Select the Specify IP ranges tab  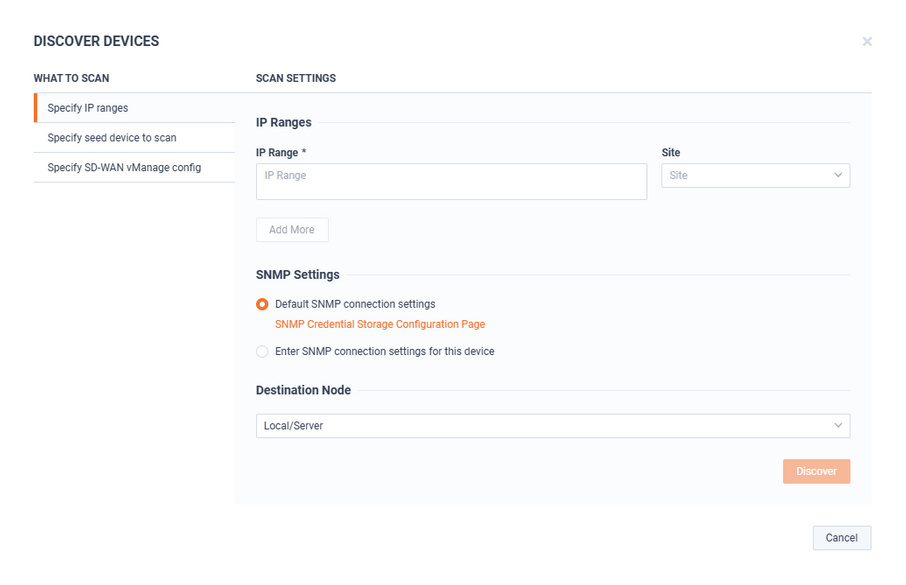135,108
